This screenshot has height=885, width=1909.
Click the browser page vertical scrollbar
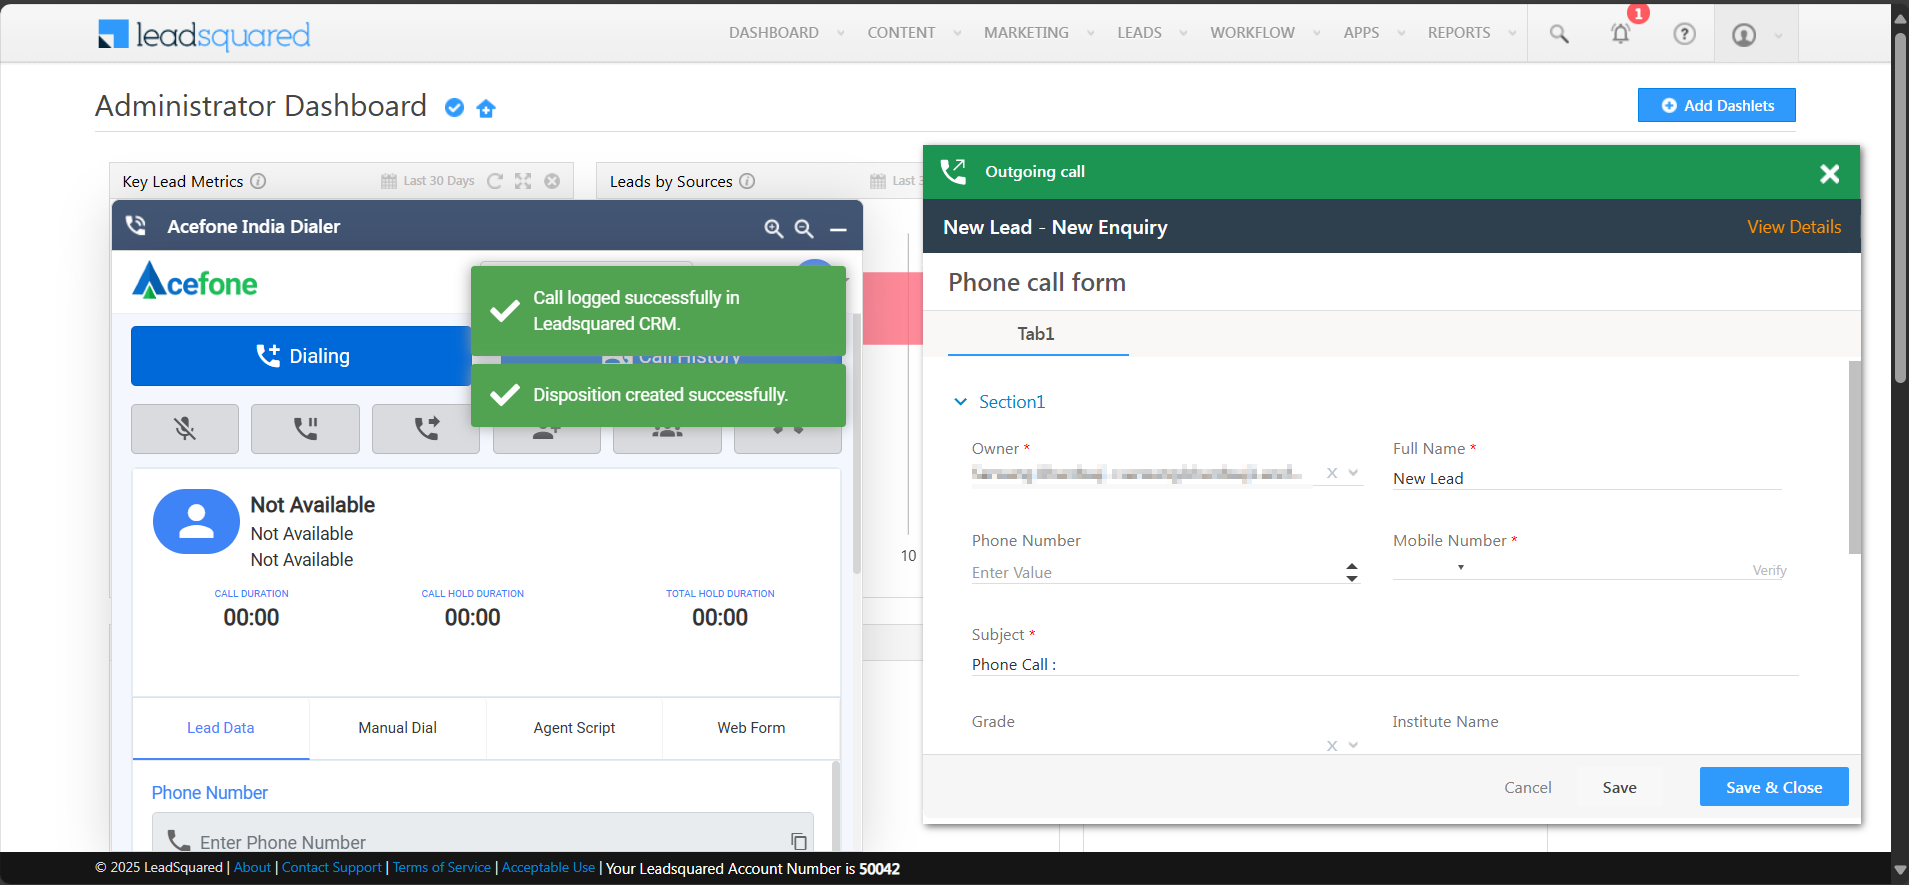[x=1900, y=210]
